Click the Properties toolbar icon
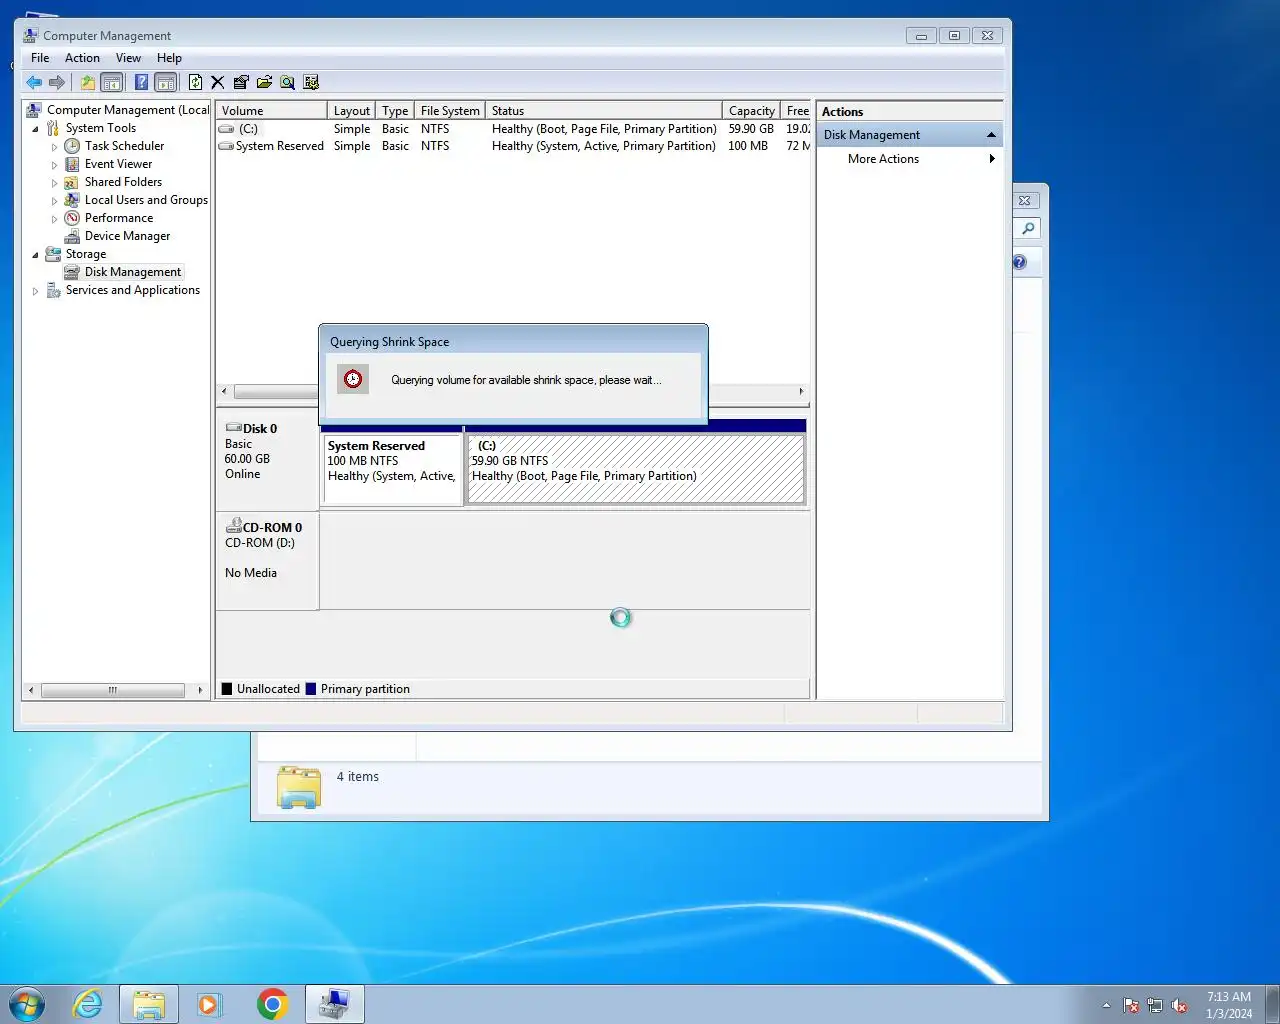 click(241, 83)
